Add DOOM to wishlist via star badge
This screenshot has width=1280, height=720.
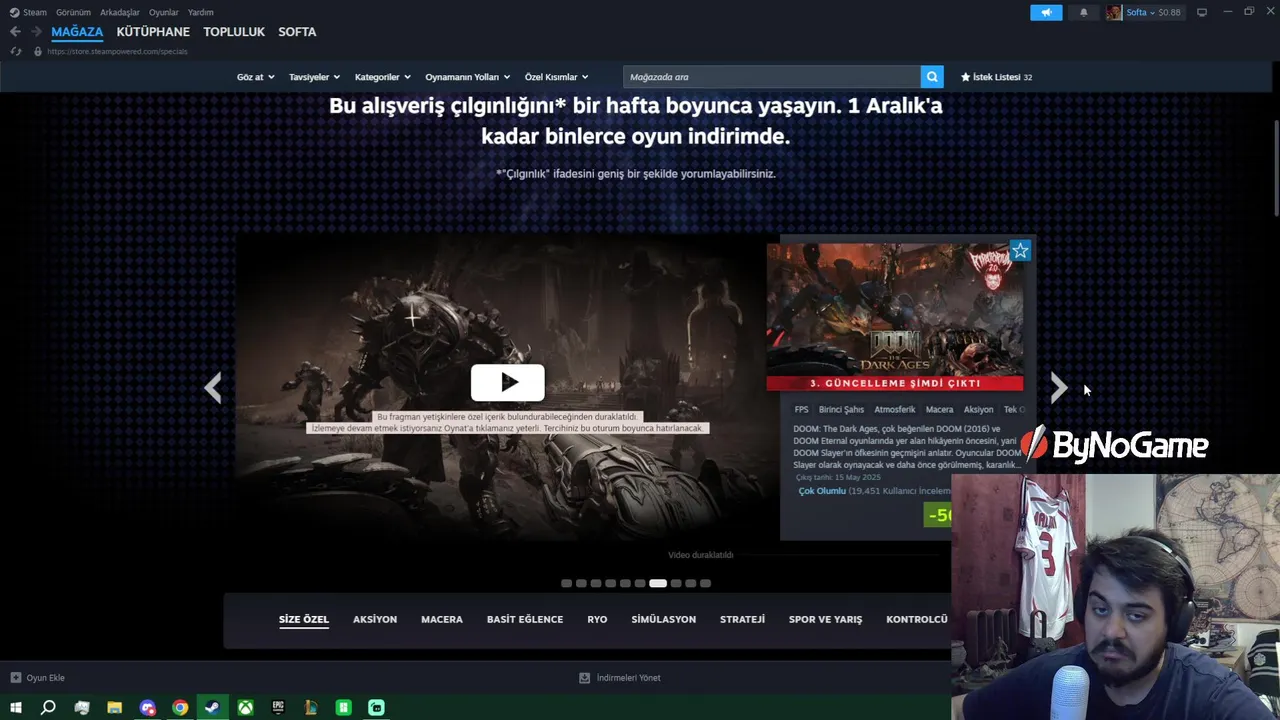point(1020,251)
